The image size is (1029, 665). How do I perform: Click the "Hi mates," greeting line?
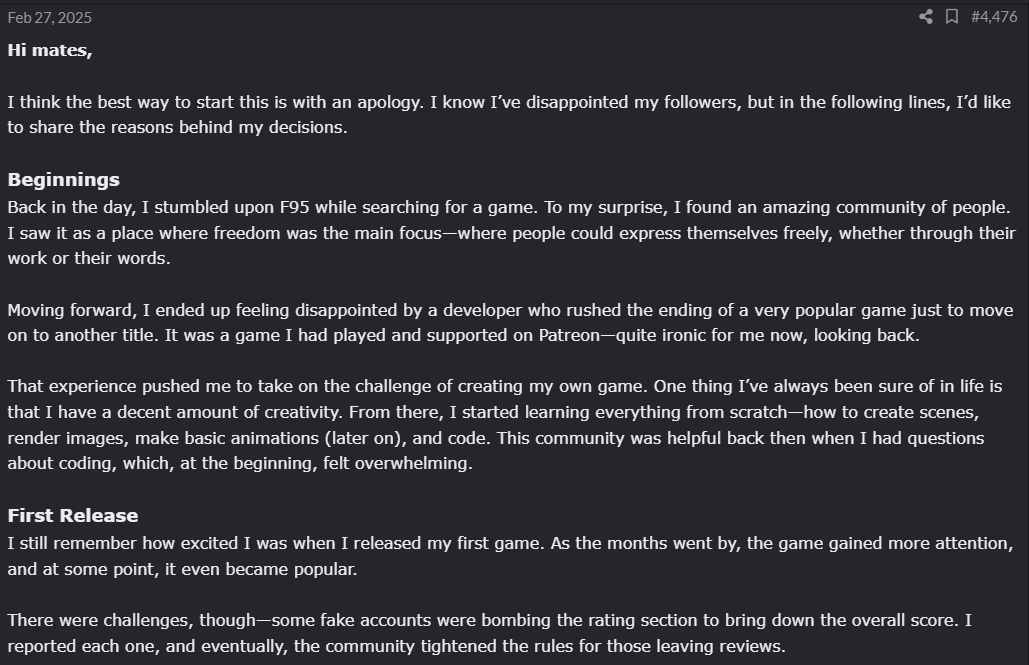click(x=50, y=50)
